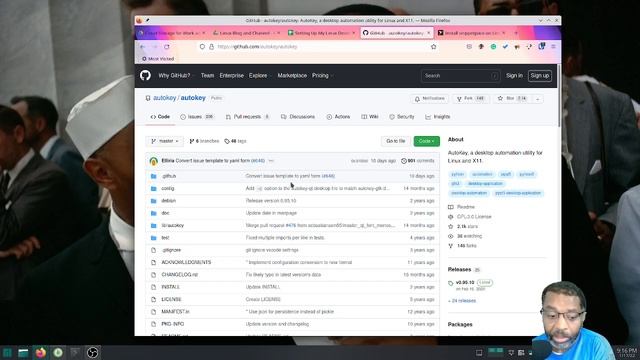Open the green Code dropdown button
The height and width of the screenshot is (360, 640).
(x=427, y=141)
